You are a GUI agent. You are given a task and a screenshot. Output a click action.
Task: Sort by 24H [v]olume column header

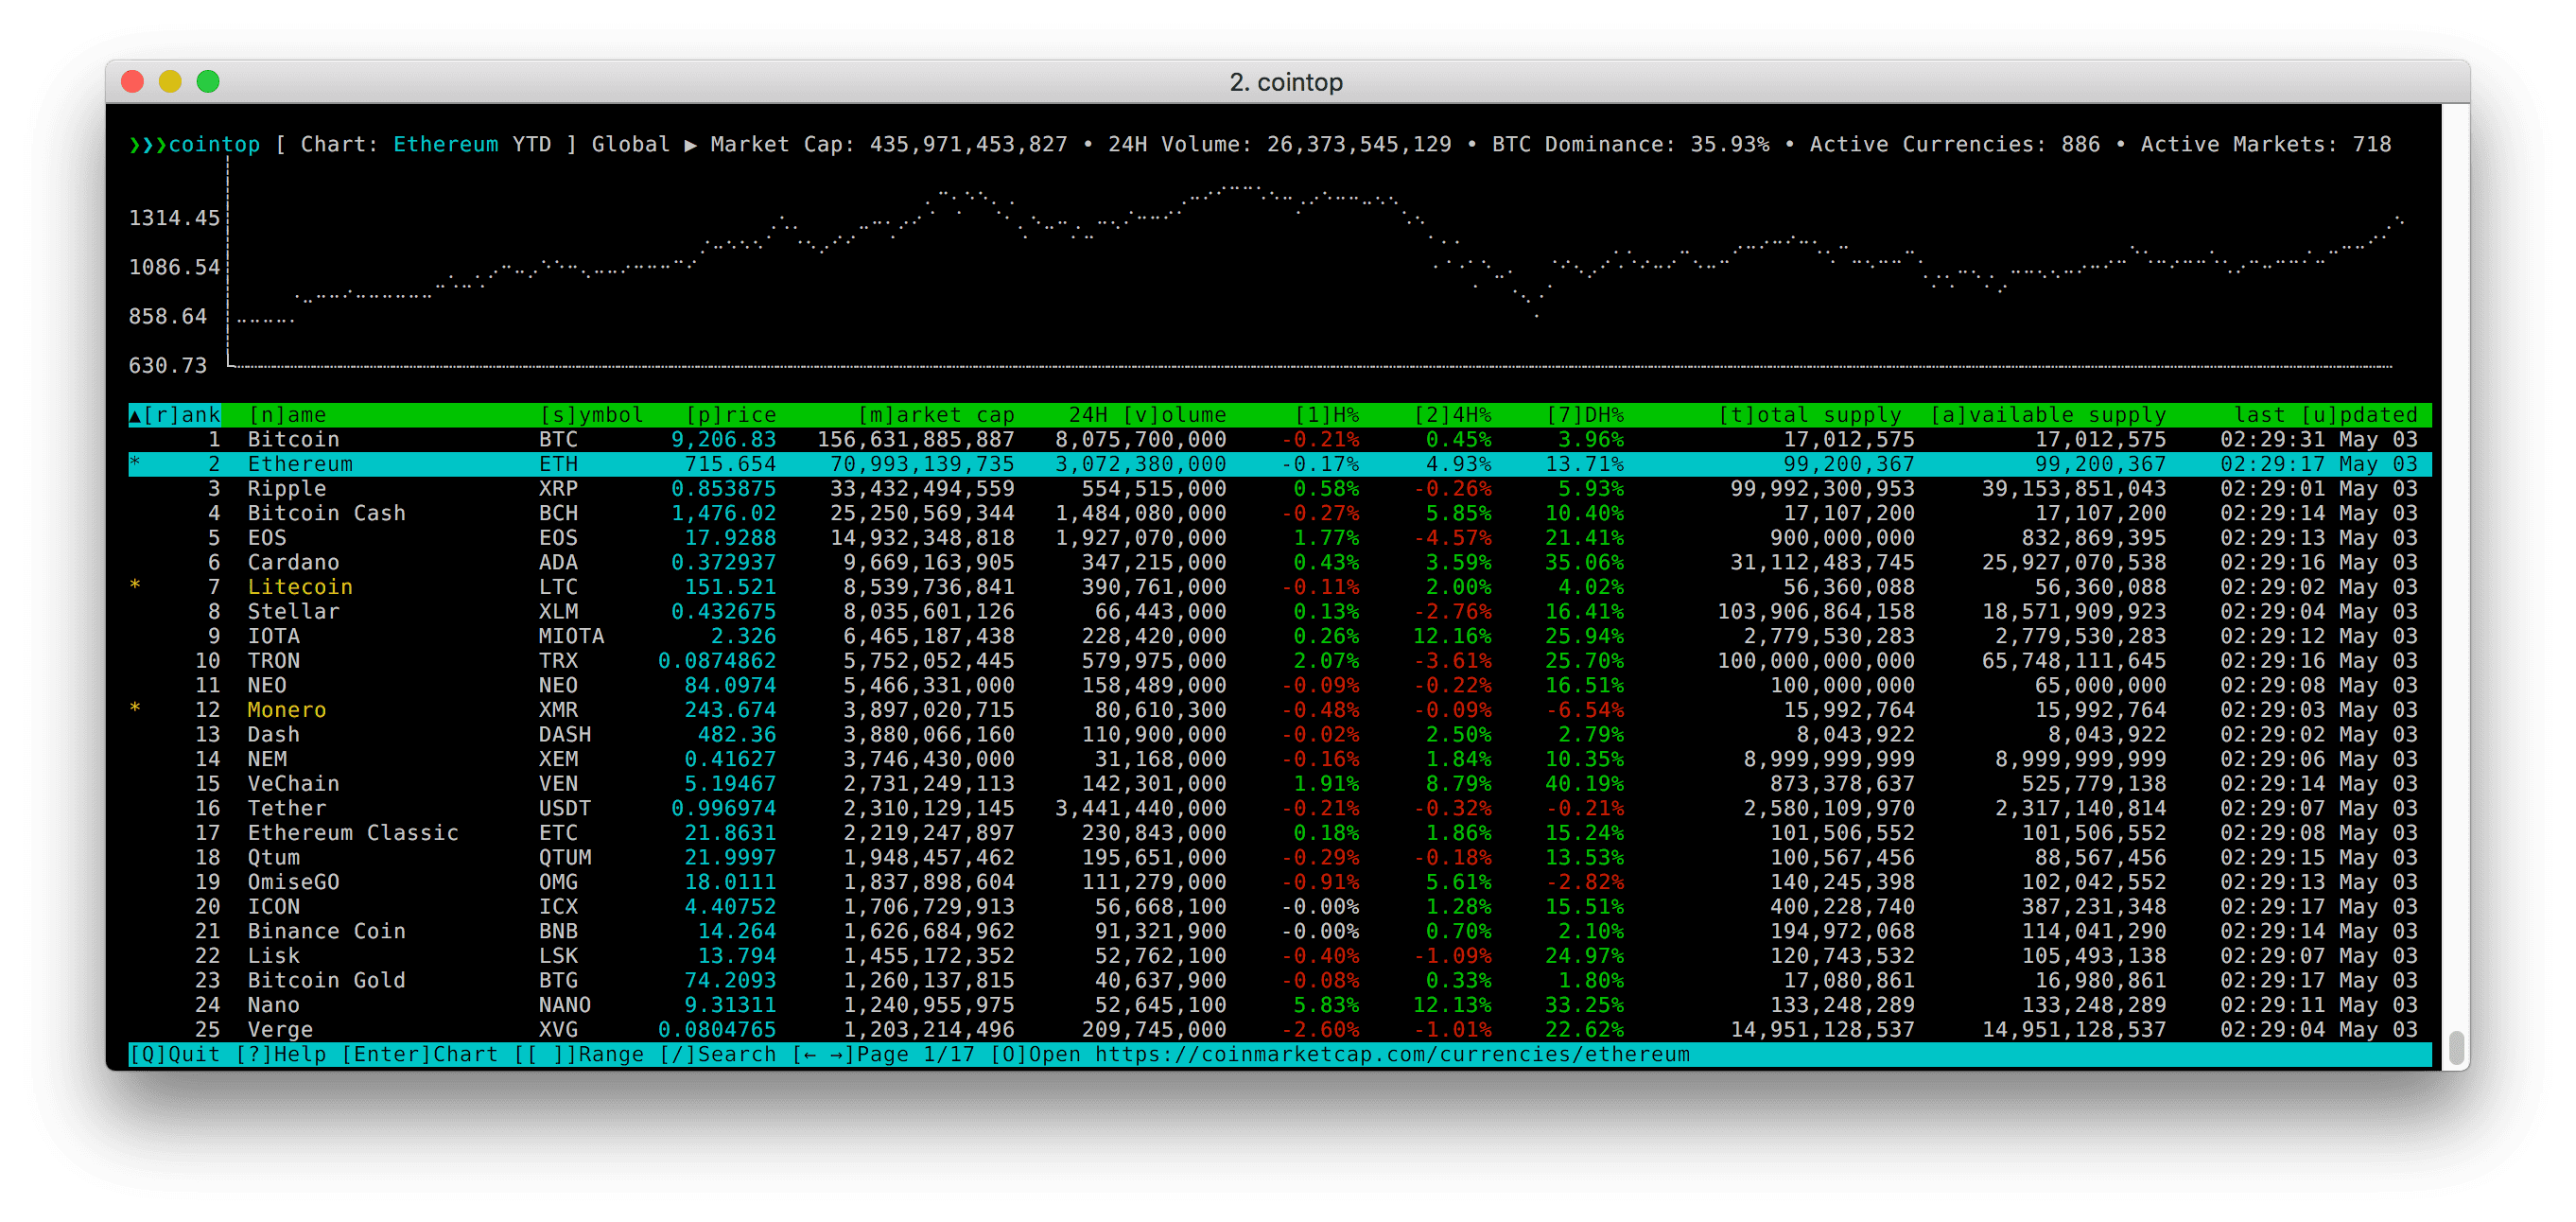point(1147,415)
